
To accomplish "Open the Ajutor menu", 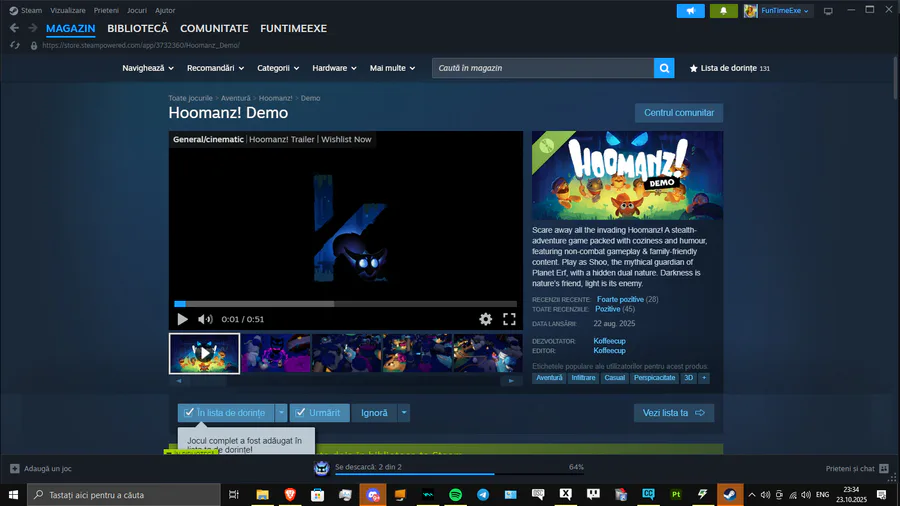I will [165, 10].
